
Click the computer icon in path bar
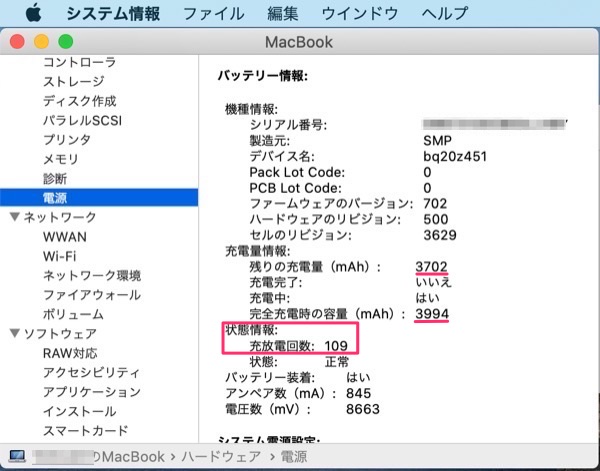[x=18, y=456]
